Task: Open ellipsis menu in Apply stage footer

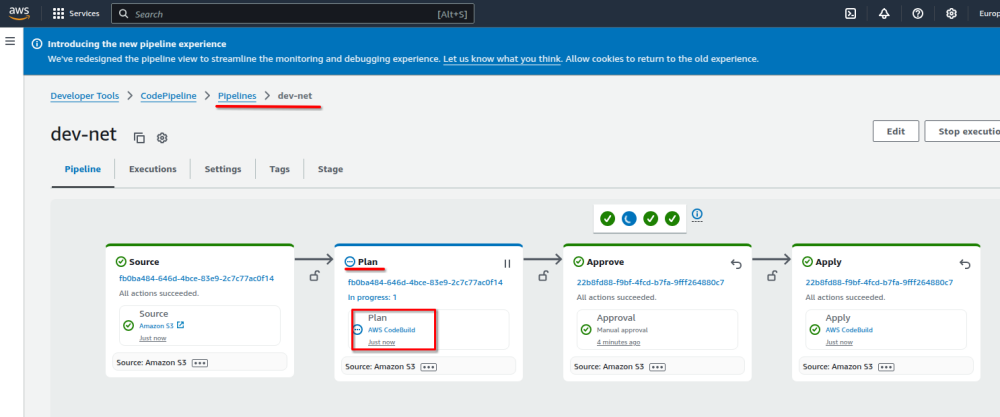Action: click(886, 367)
